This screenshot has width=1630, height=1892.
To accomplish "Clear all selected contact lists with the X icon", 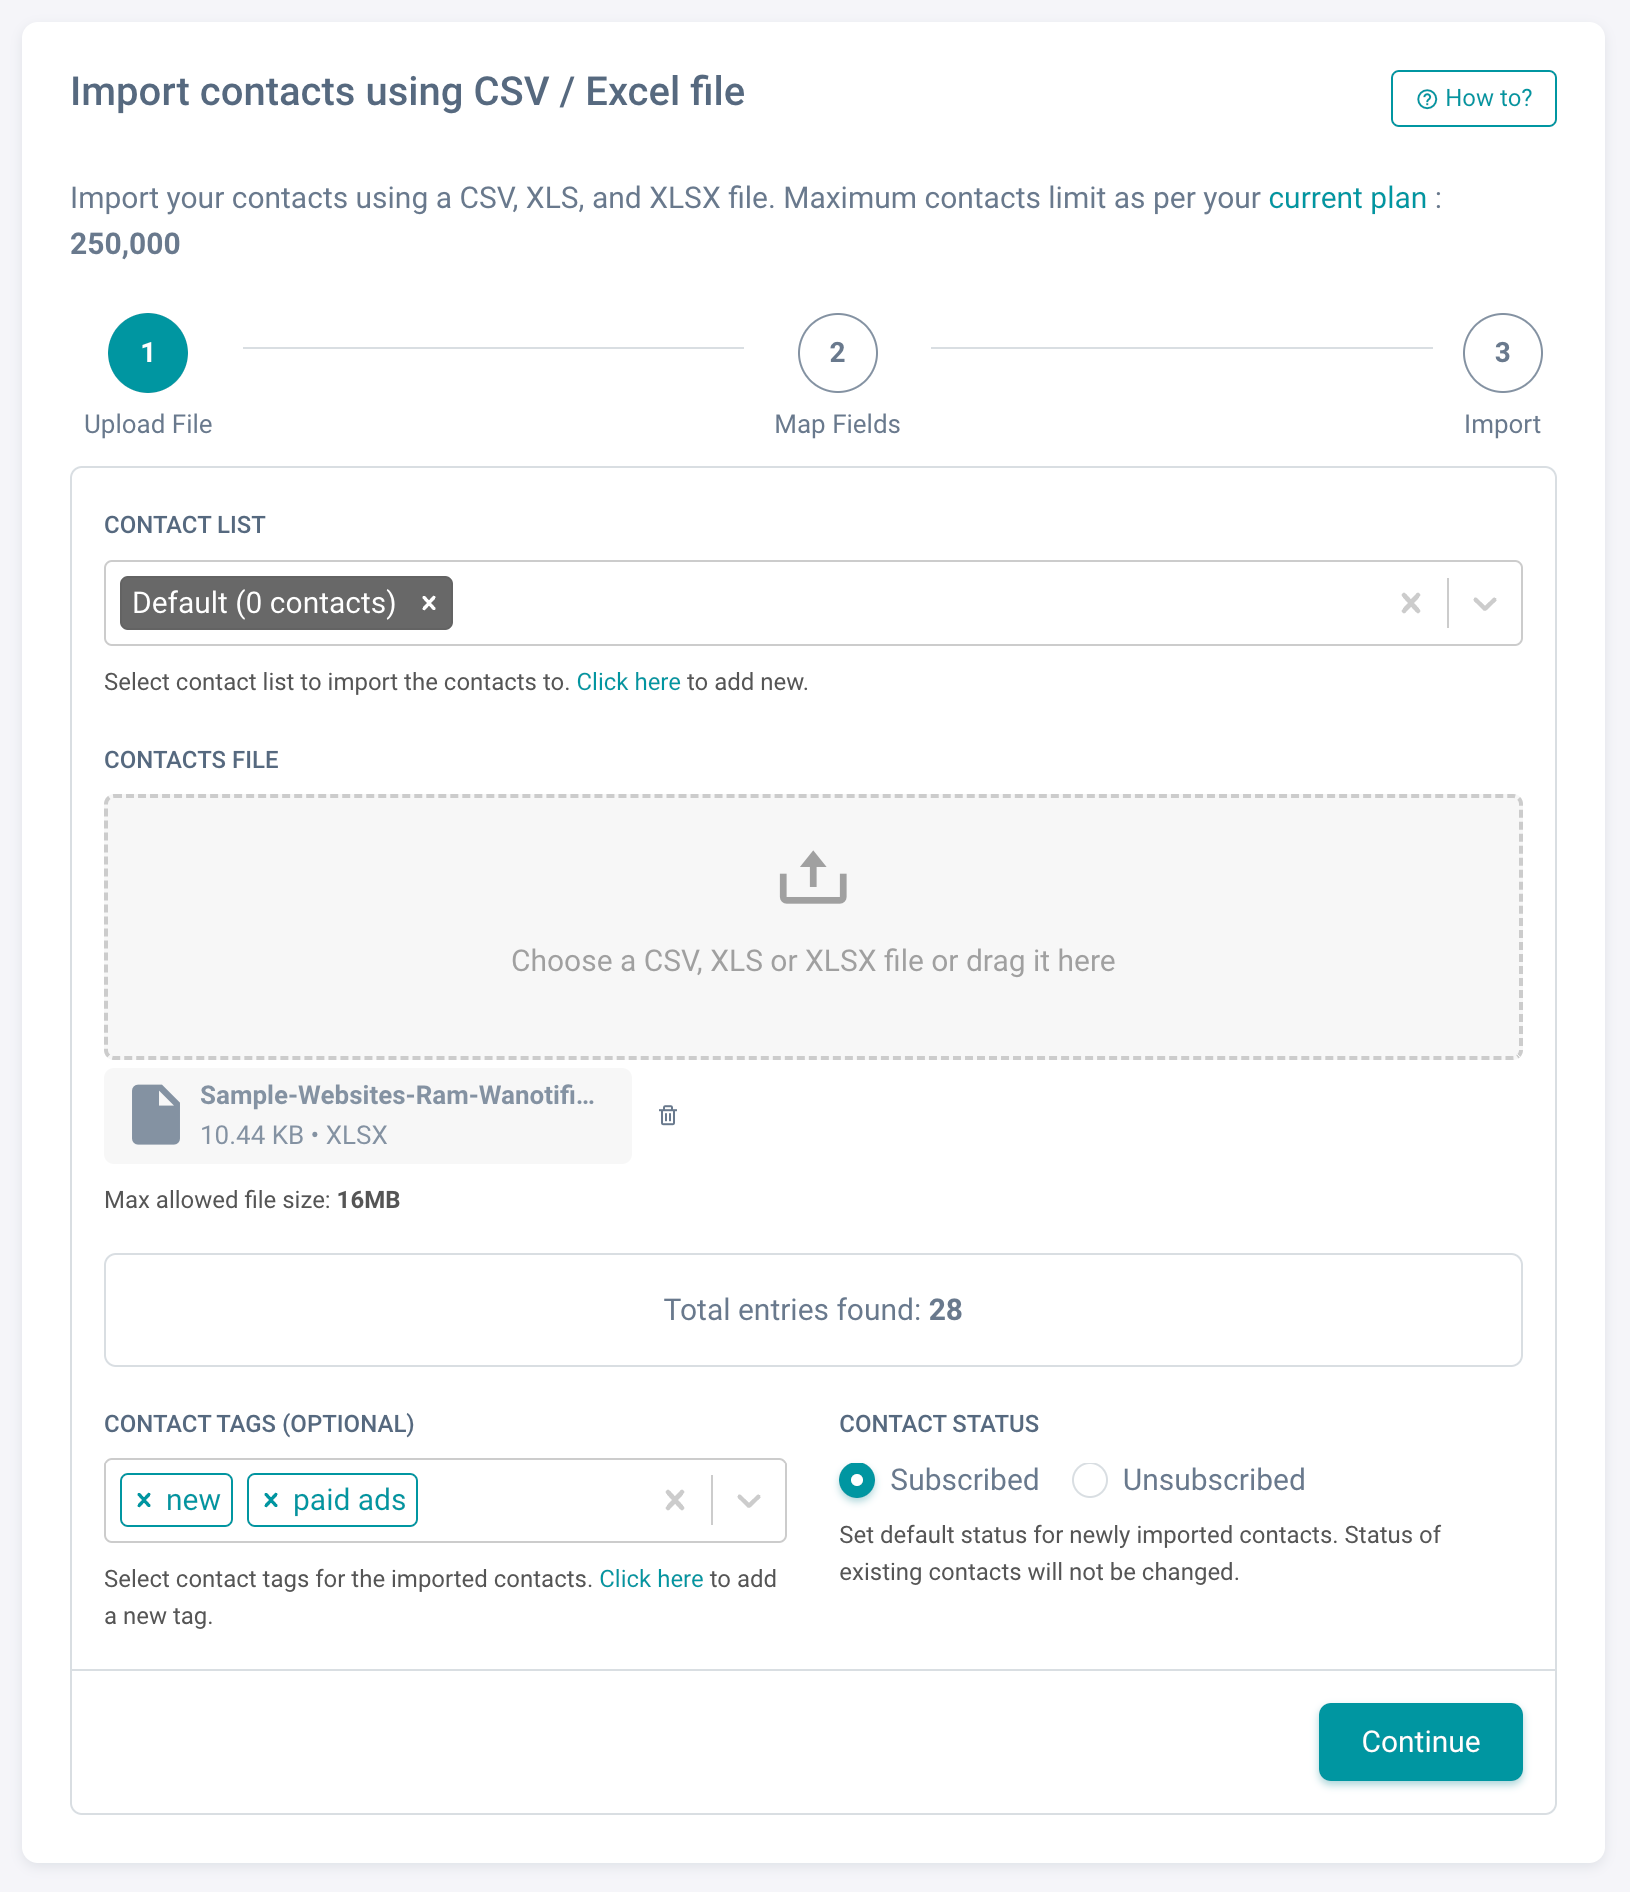I will [1411, 603].
